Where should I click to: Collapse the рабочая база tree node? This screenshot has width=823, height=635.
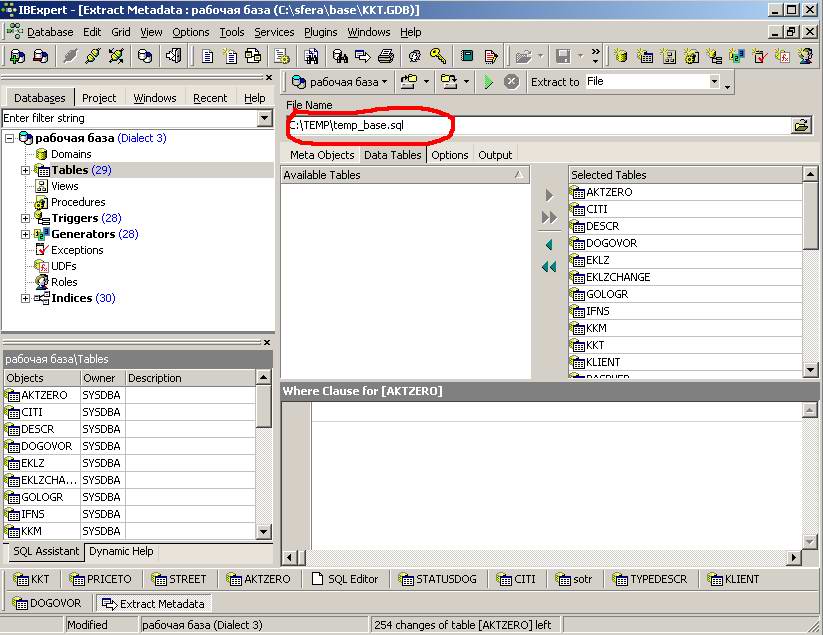pyautogui.click(x=9, y=139)
